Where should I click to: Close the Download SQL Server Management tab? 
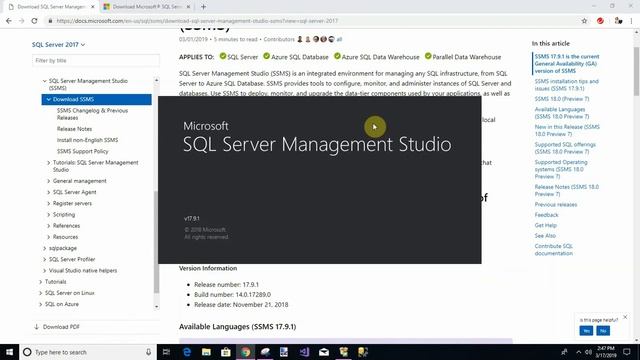coord(93,7)
